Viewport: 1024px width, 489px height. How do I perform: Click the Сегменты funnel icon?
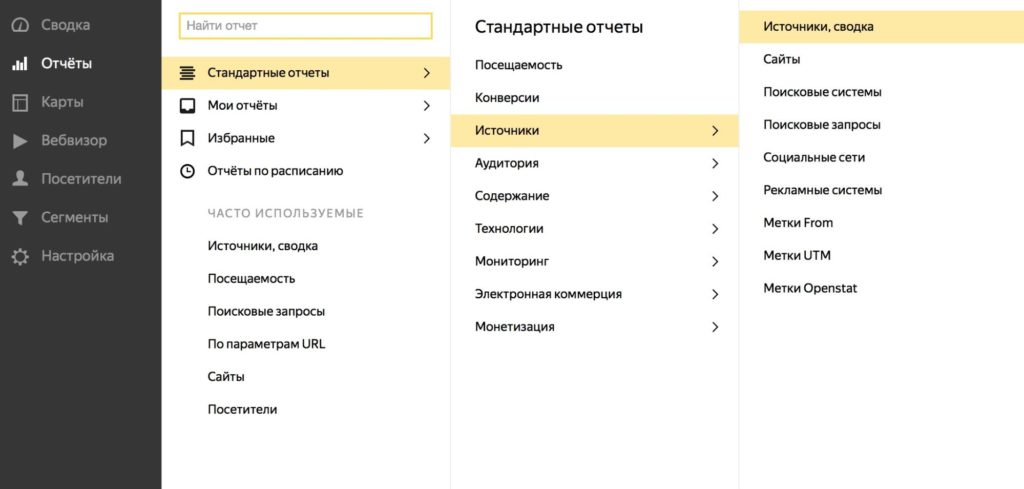[x=20, y=218]
